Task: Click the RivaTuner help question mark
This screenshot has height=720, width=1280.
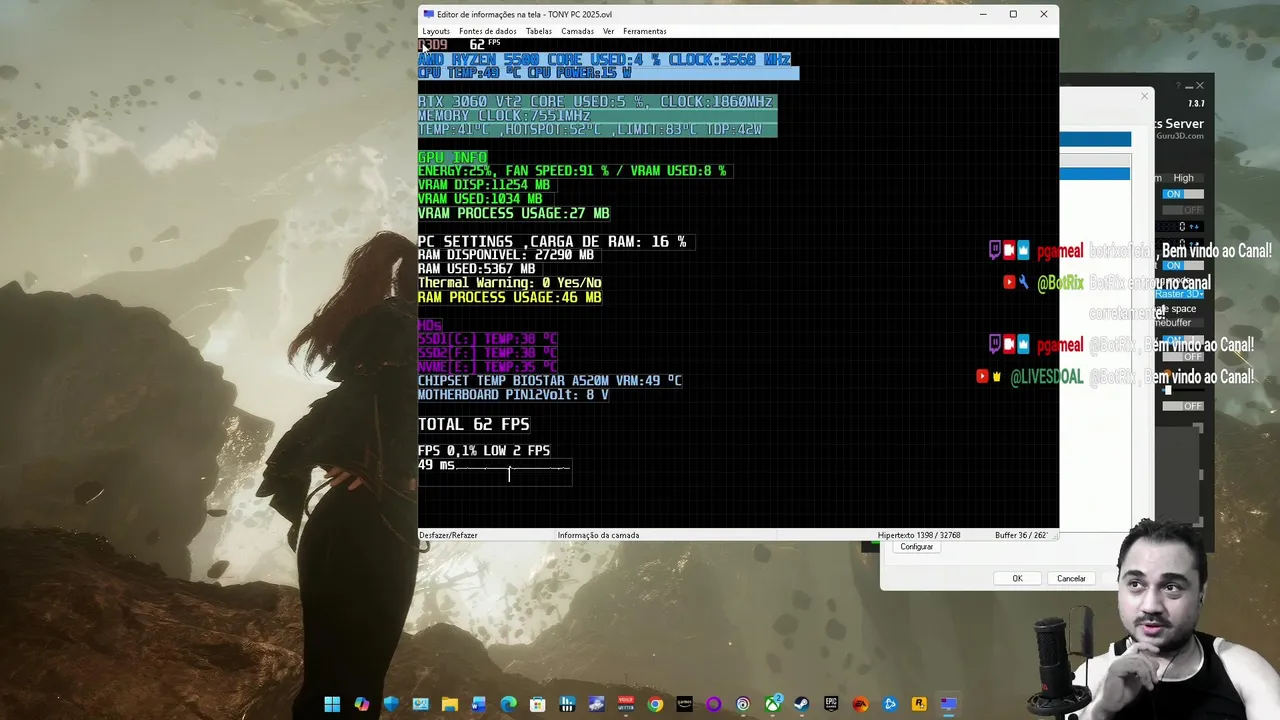Action: [1178, 85]
